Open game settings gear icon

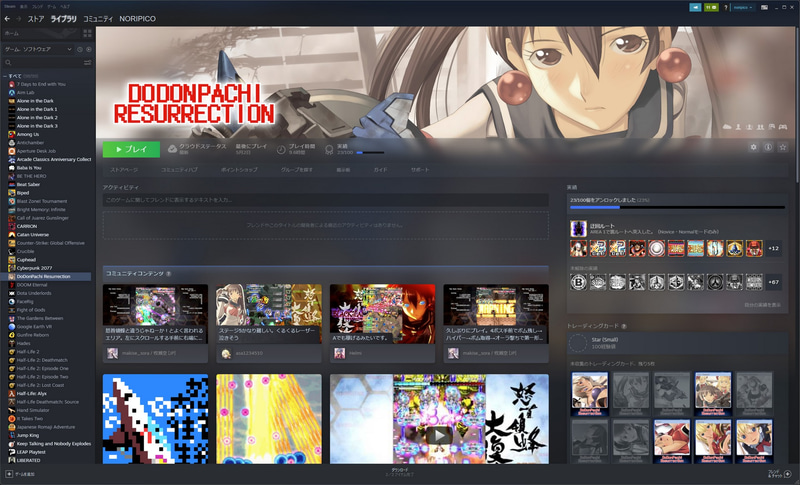754,147
